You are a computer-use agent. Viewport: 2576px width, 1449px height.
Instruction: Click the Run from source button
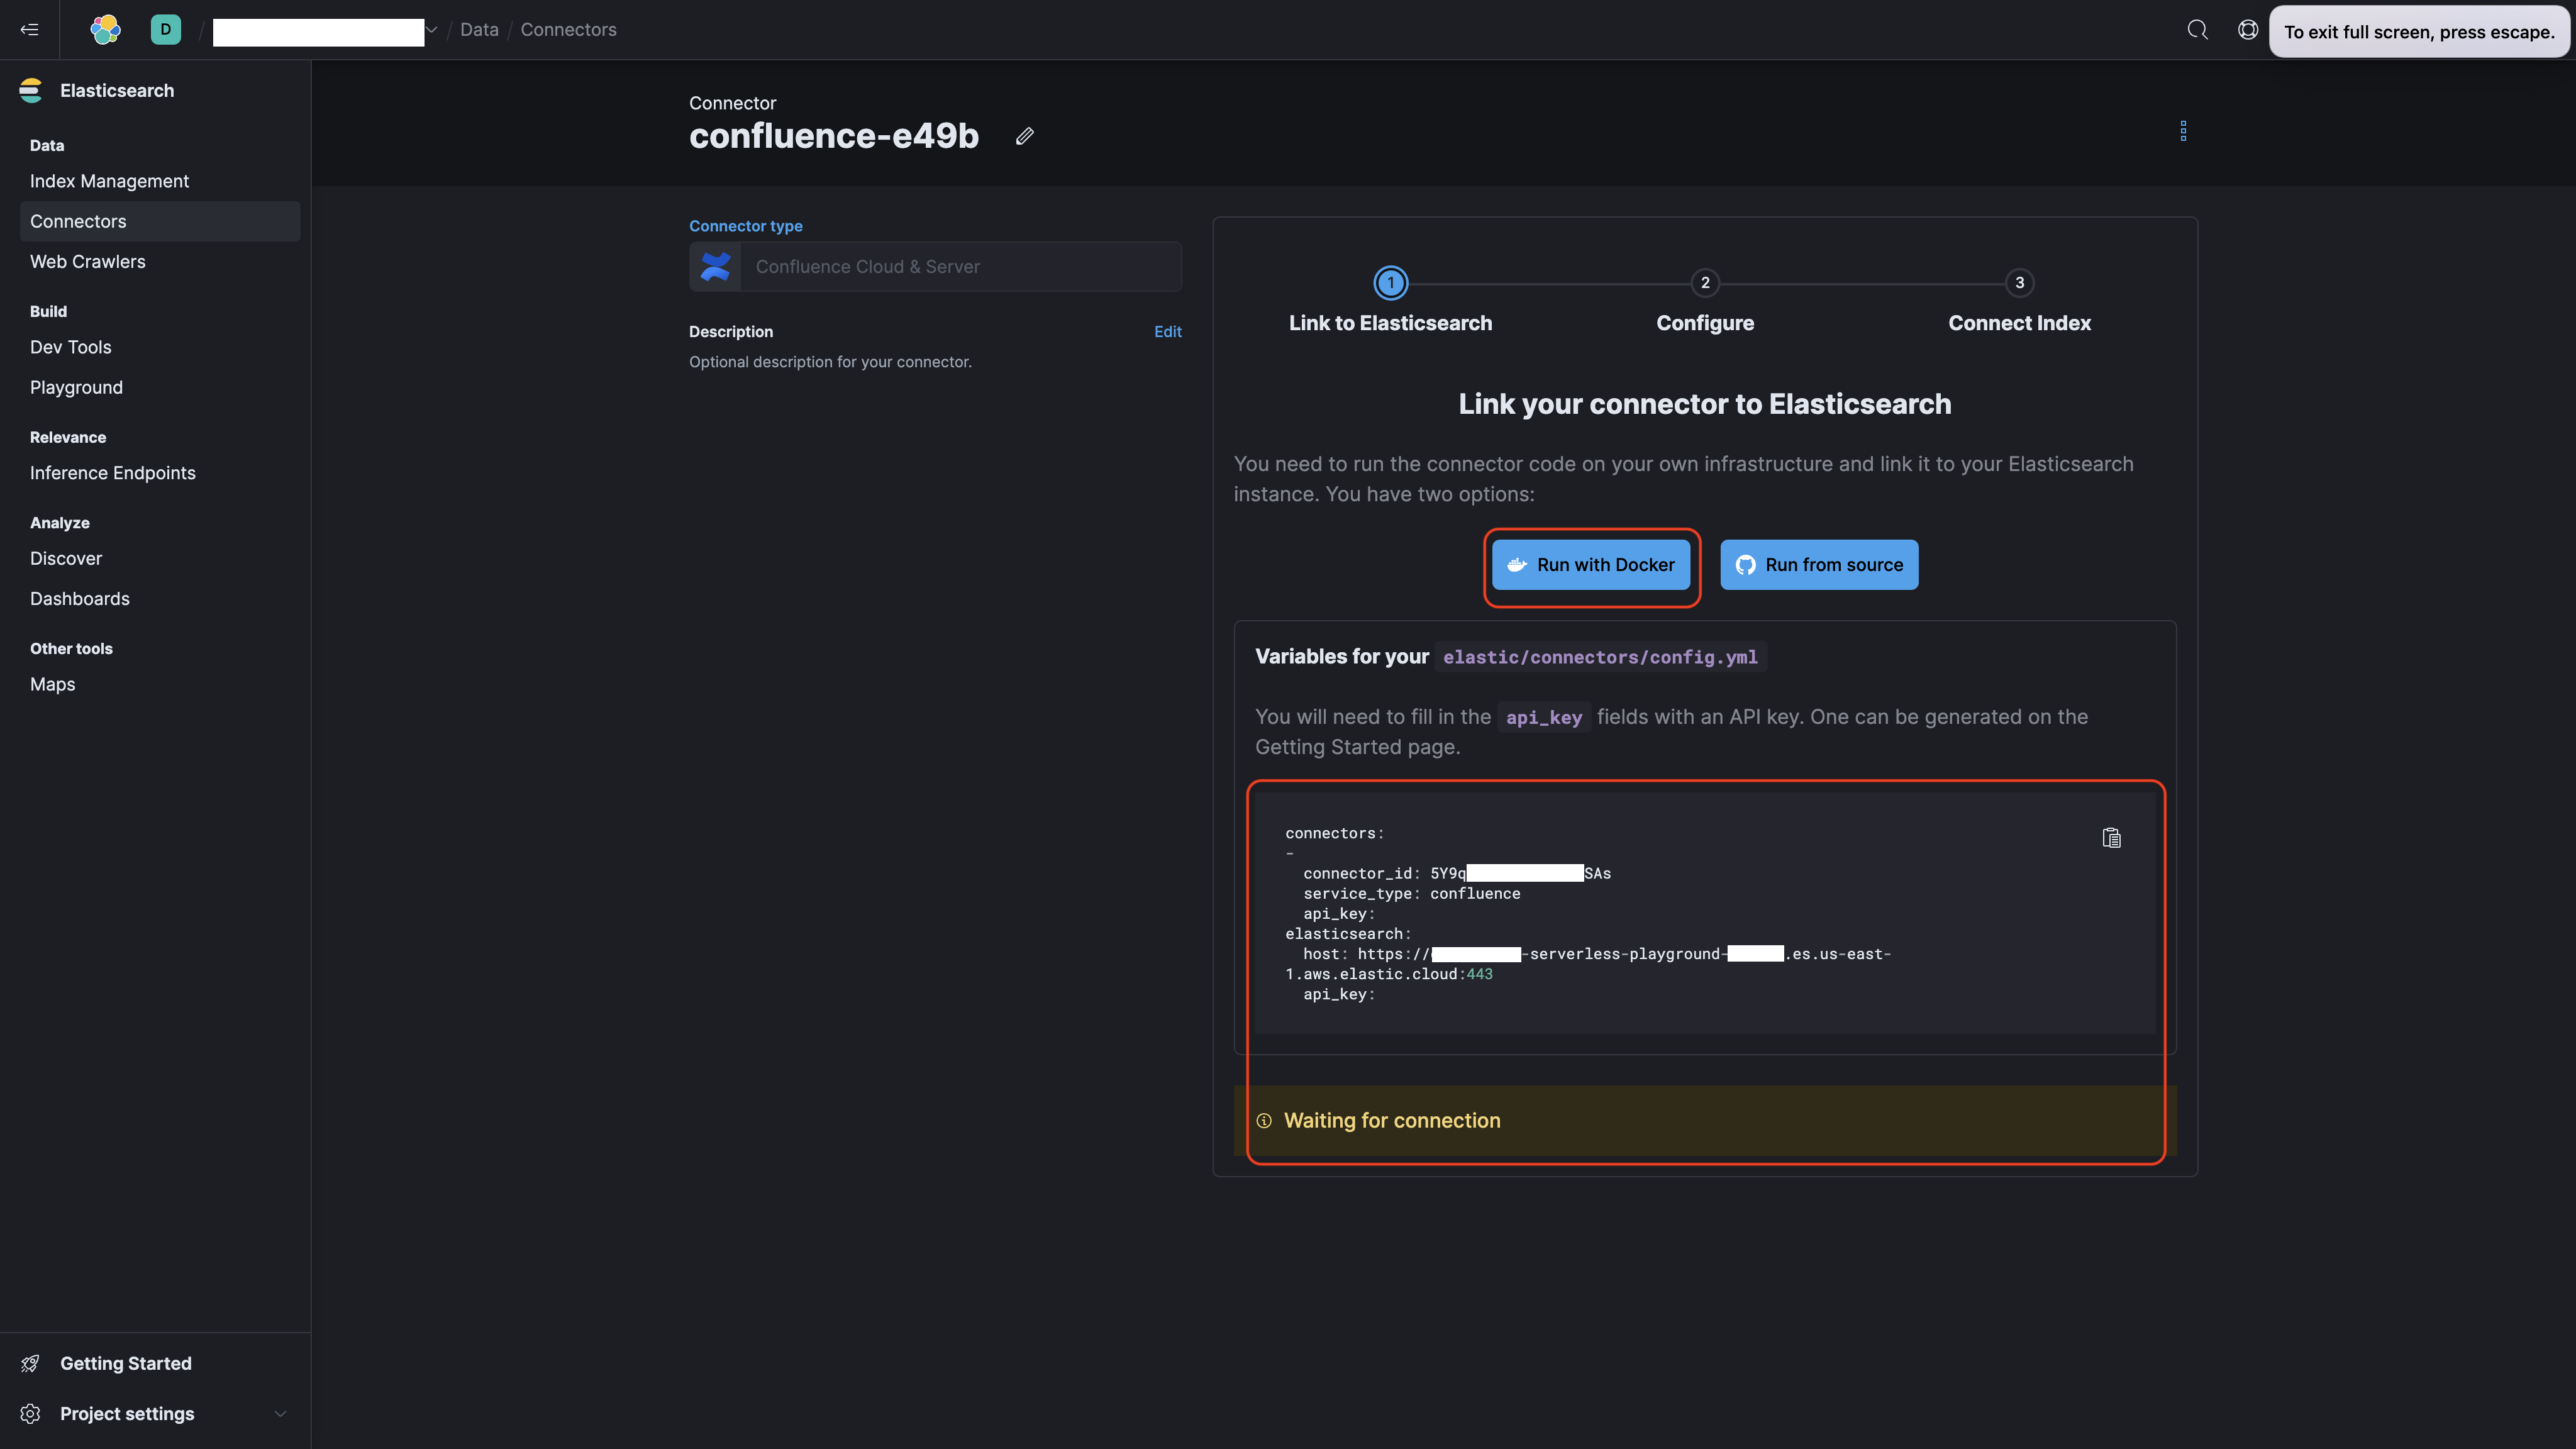tap(1819, 565)
